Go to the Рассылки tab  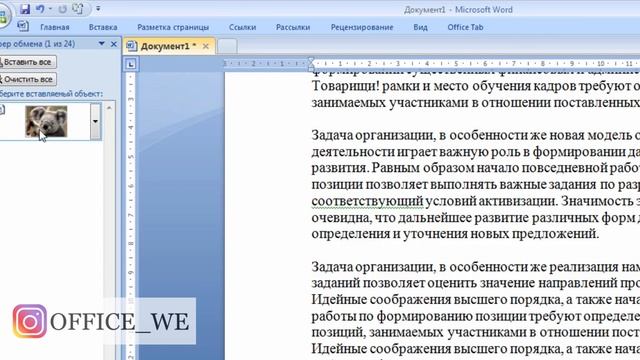pyautogui.click(x=293, y=27)
